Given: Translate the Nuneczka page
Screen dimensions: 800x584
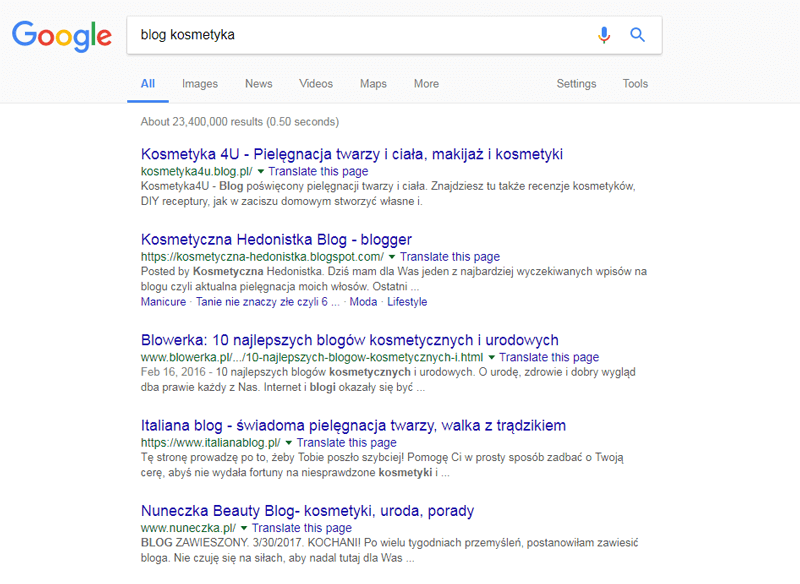Looking at the screenshot, I should 302,528.
